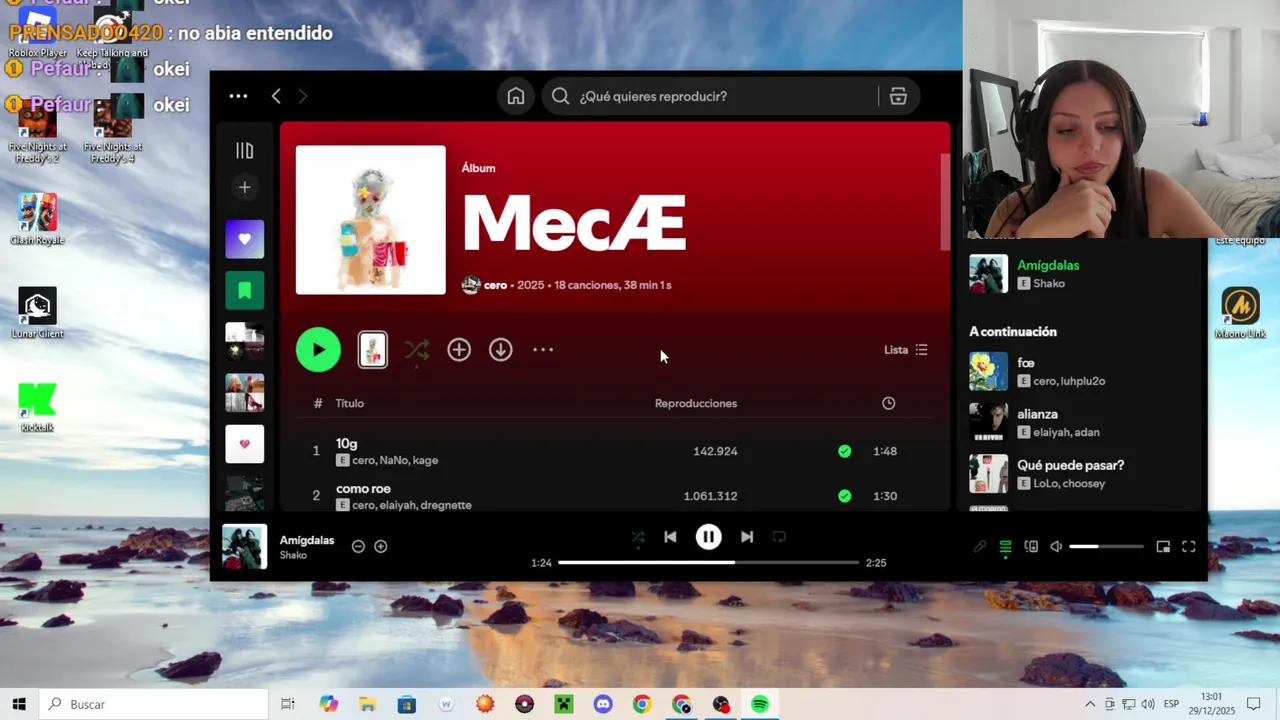Click the minus circle beside Amígdalas
This screenshot has height=720, width=1280.
358,546
